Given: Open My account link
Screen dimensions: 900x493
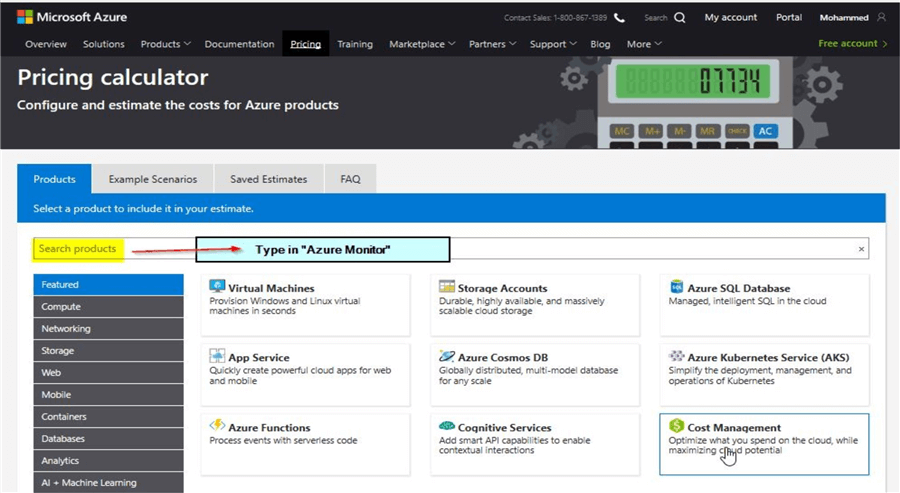Looking at the screenshot, I should tap(731, 17).
